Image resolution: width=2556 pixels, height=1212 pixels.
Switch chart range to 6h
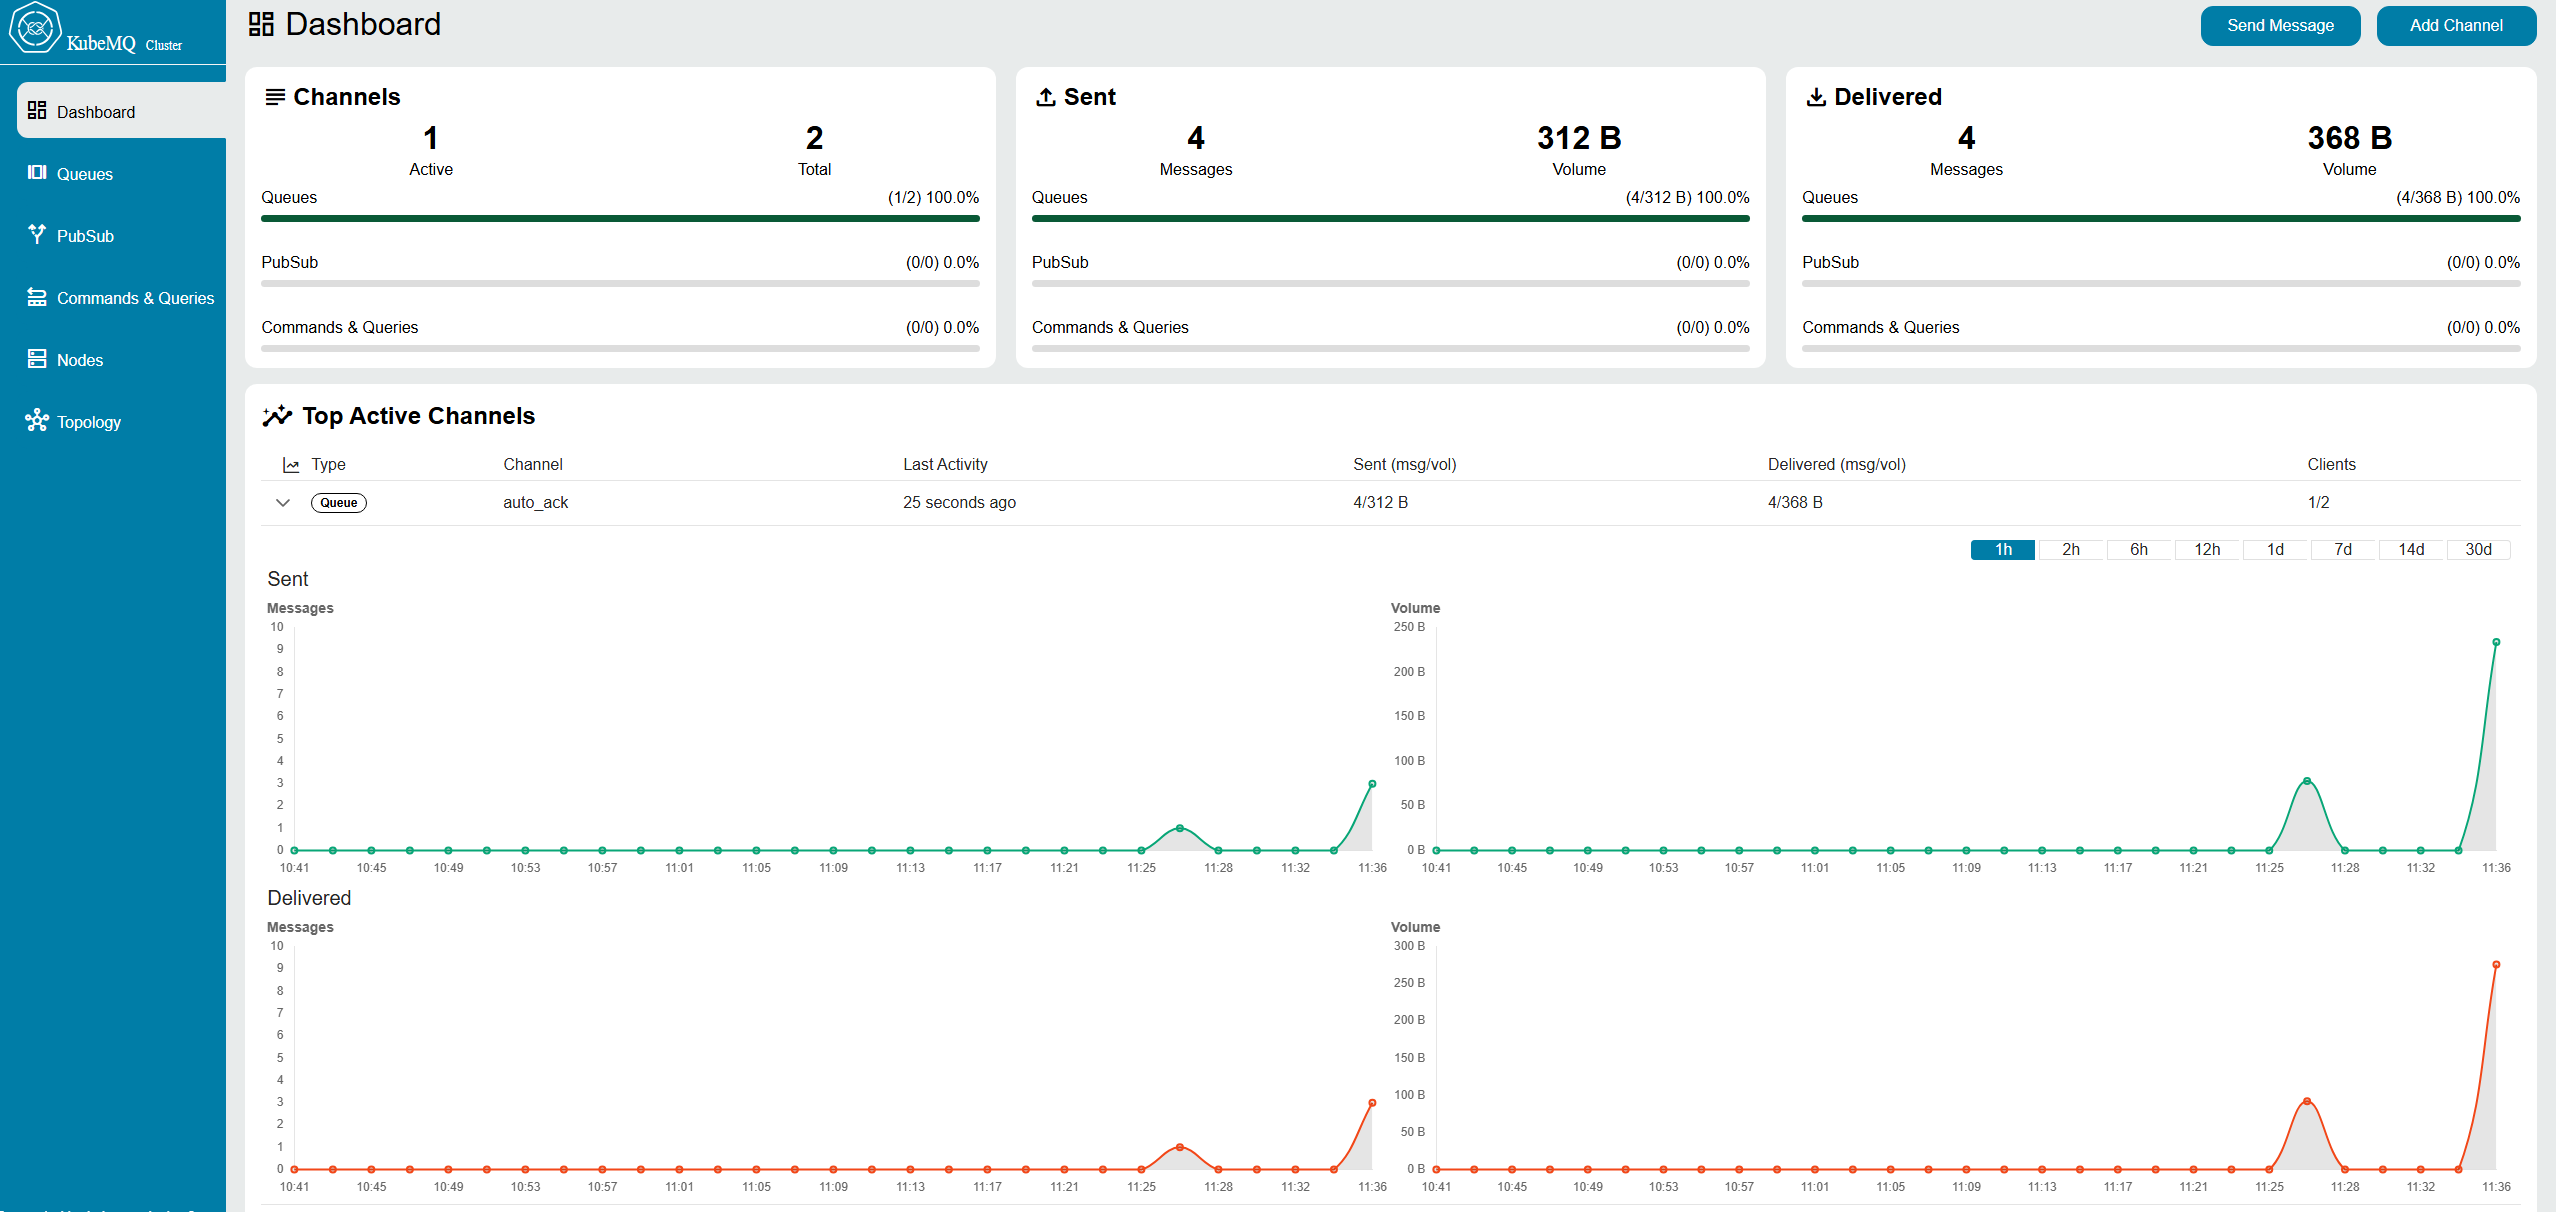(x=2138, y=550)
